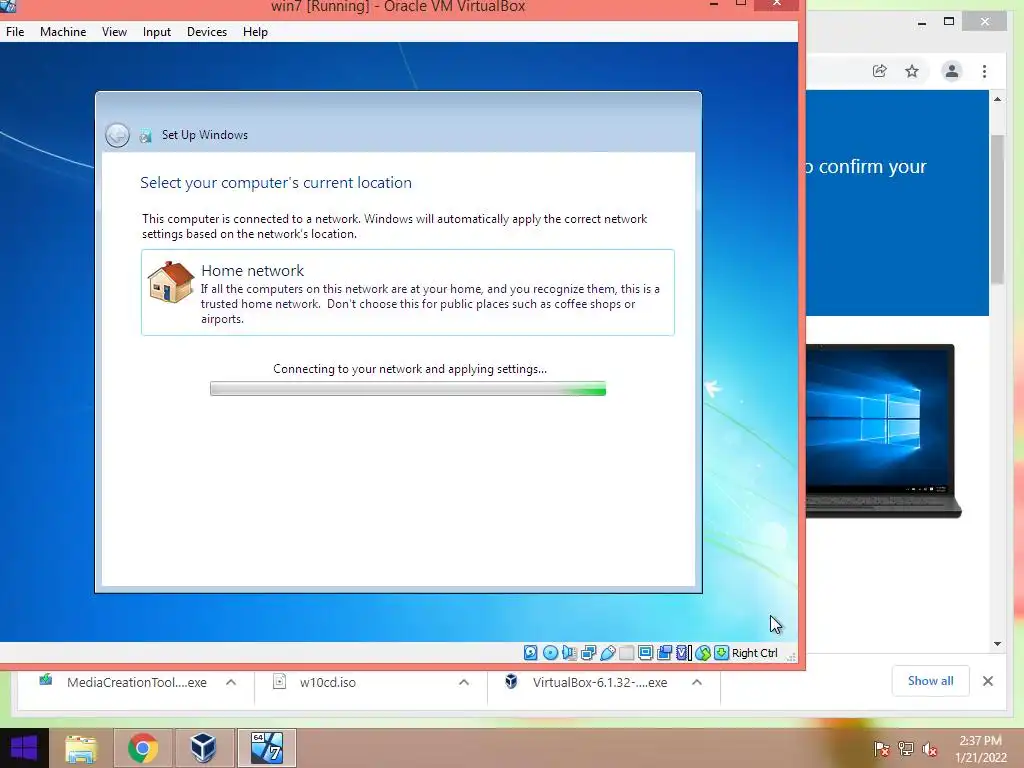Open the File menu in VirtualBox

[15, 31]
